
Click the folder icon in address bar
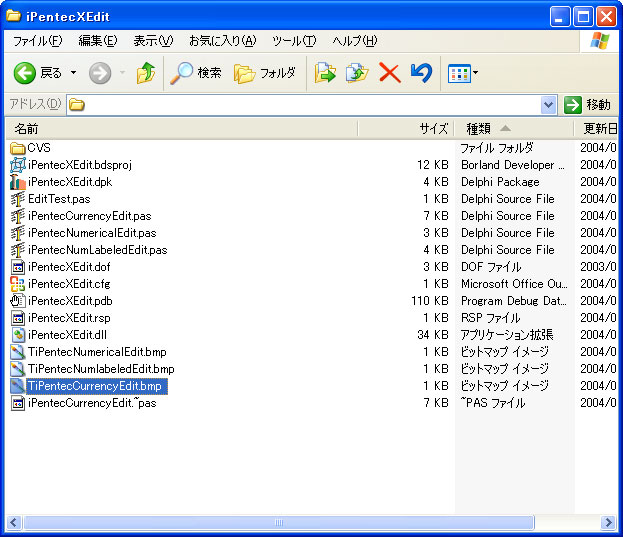pos(77,105)
